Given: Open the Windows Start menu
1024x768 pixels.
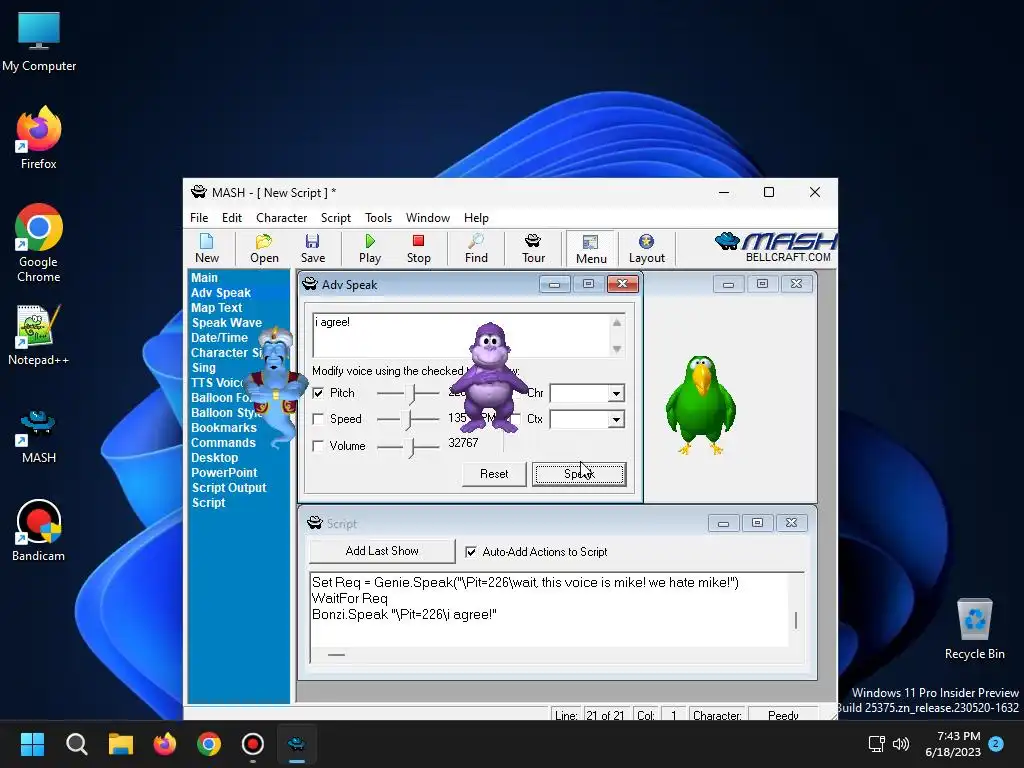Looking at the screenshot, I should click(x=32, y=744).
